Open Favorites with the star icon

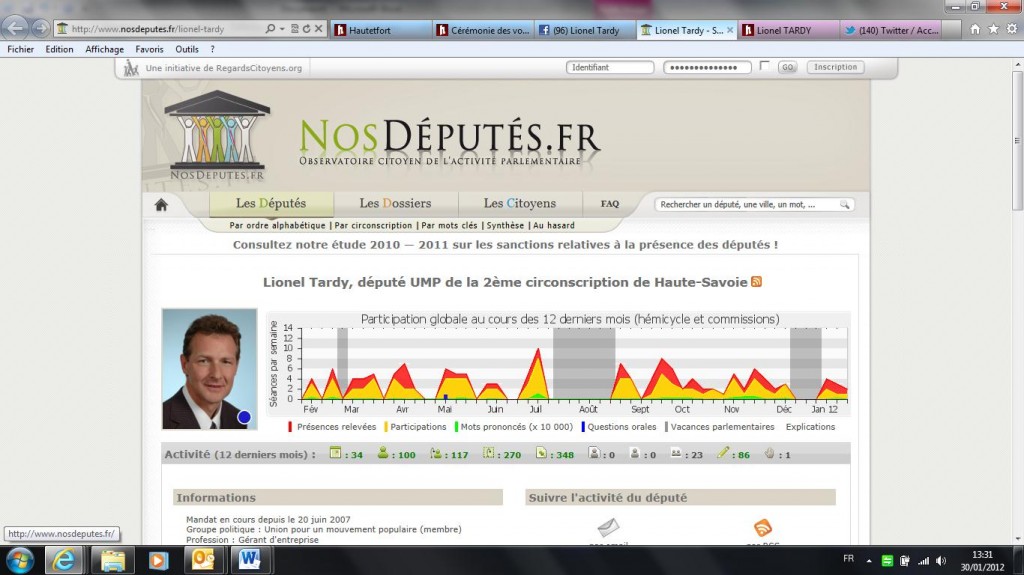tap(993, 29)
